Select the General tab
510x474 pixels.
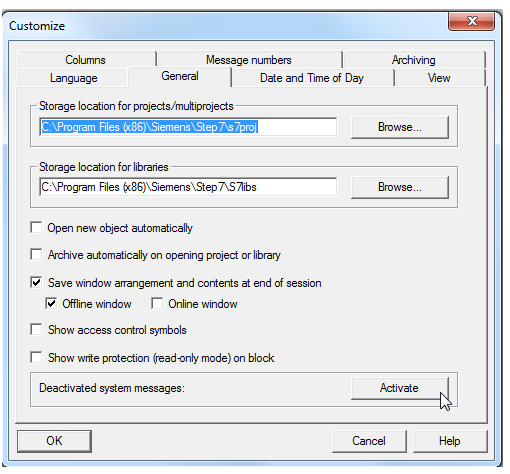[180, 76]
